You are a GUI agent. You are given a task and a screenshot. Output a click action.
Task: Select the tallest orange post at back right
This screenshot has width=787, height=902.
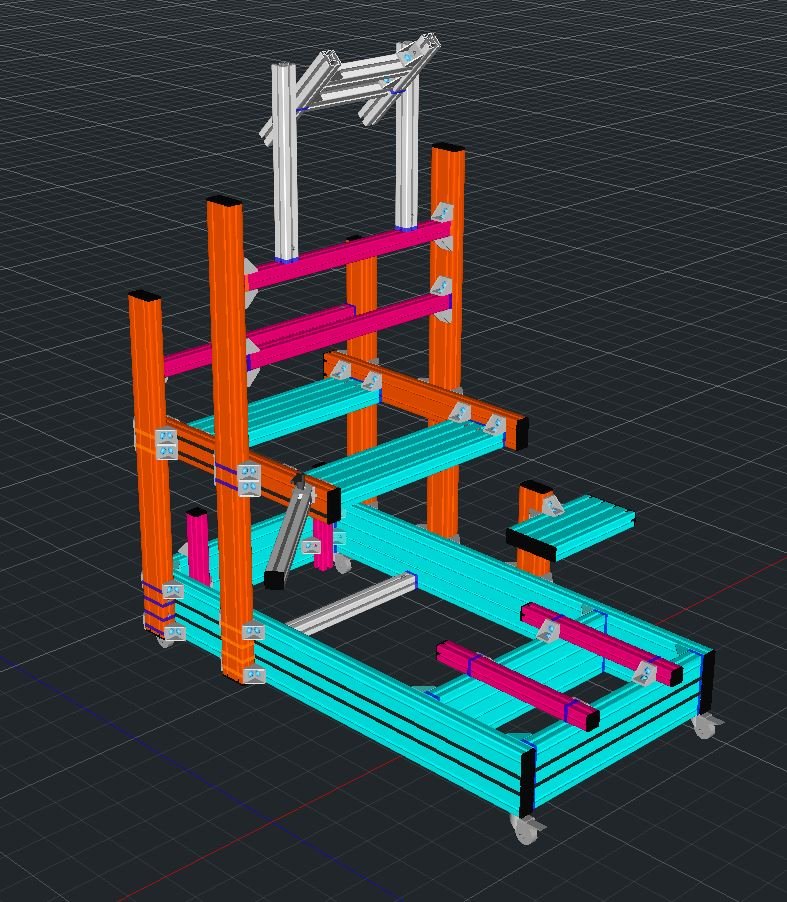(447, 330)
